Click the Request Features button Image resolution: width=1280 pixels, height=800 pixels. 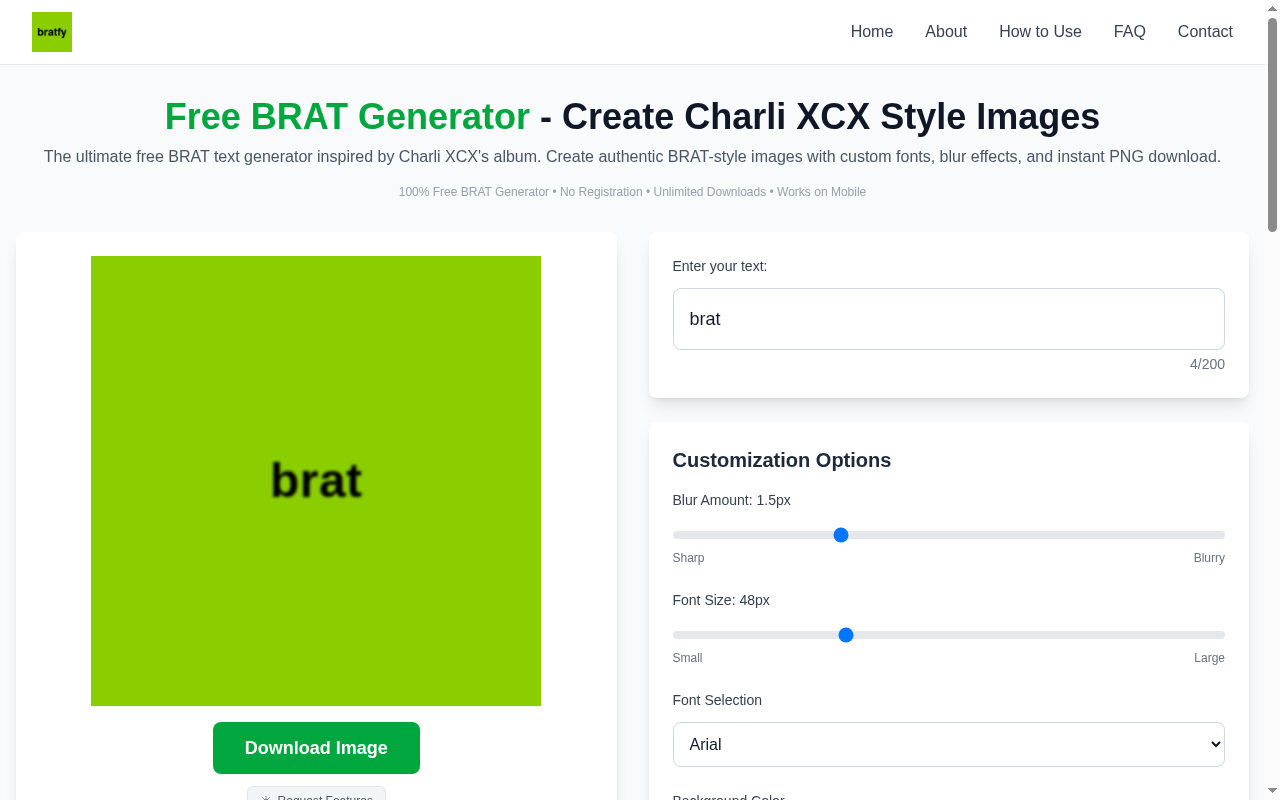[x=316, y=793]
